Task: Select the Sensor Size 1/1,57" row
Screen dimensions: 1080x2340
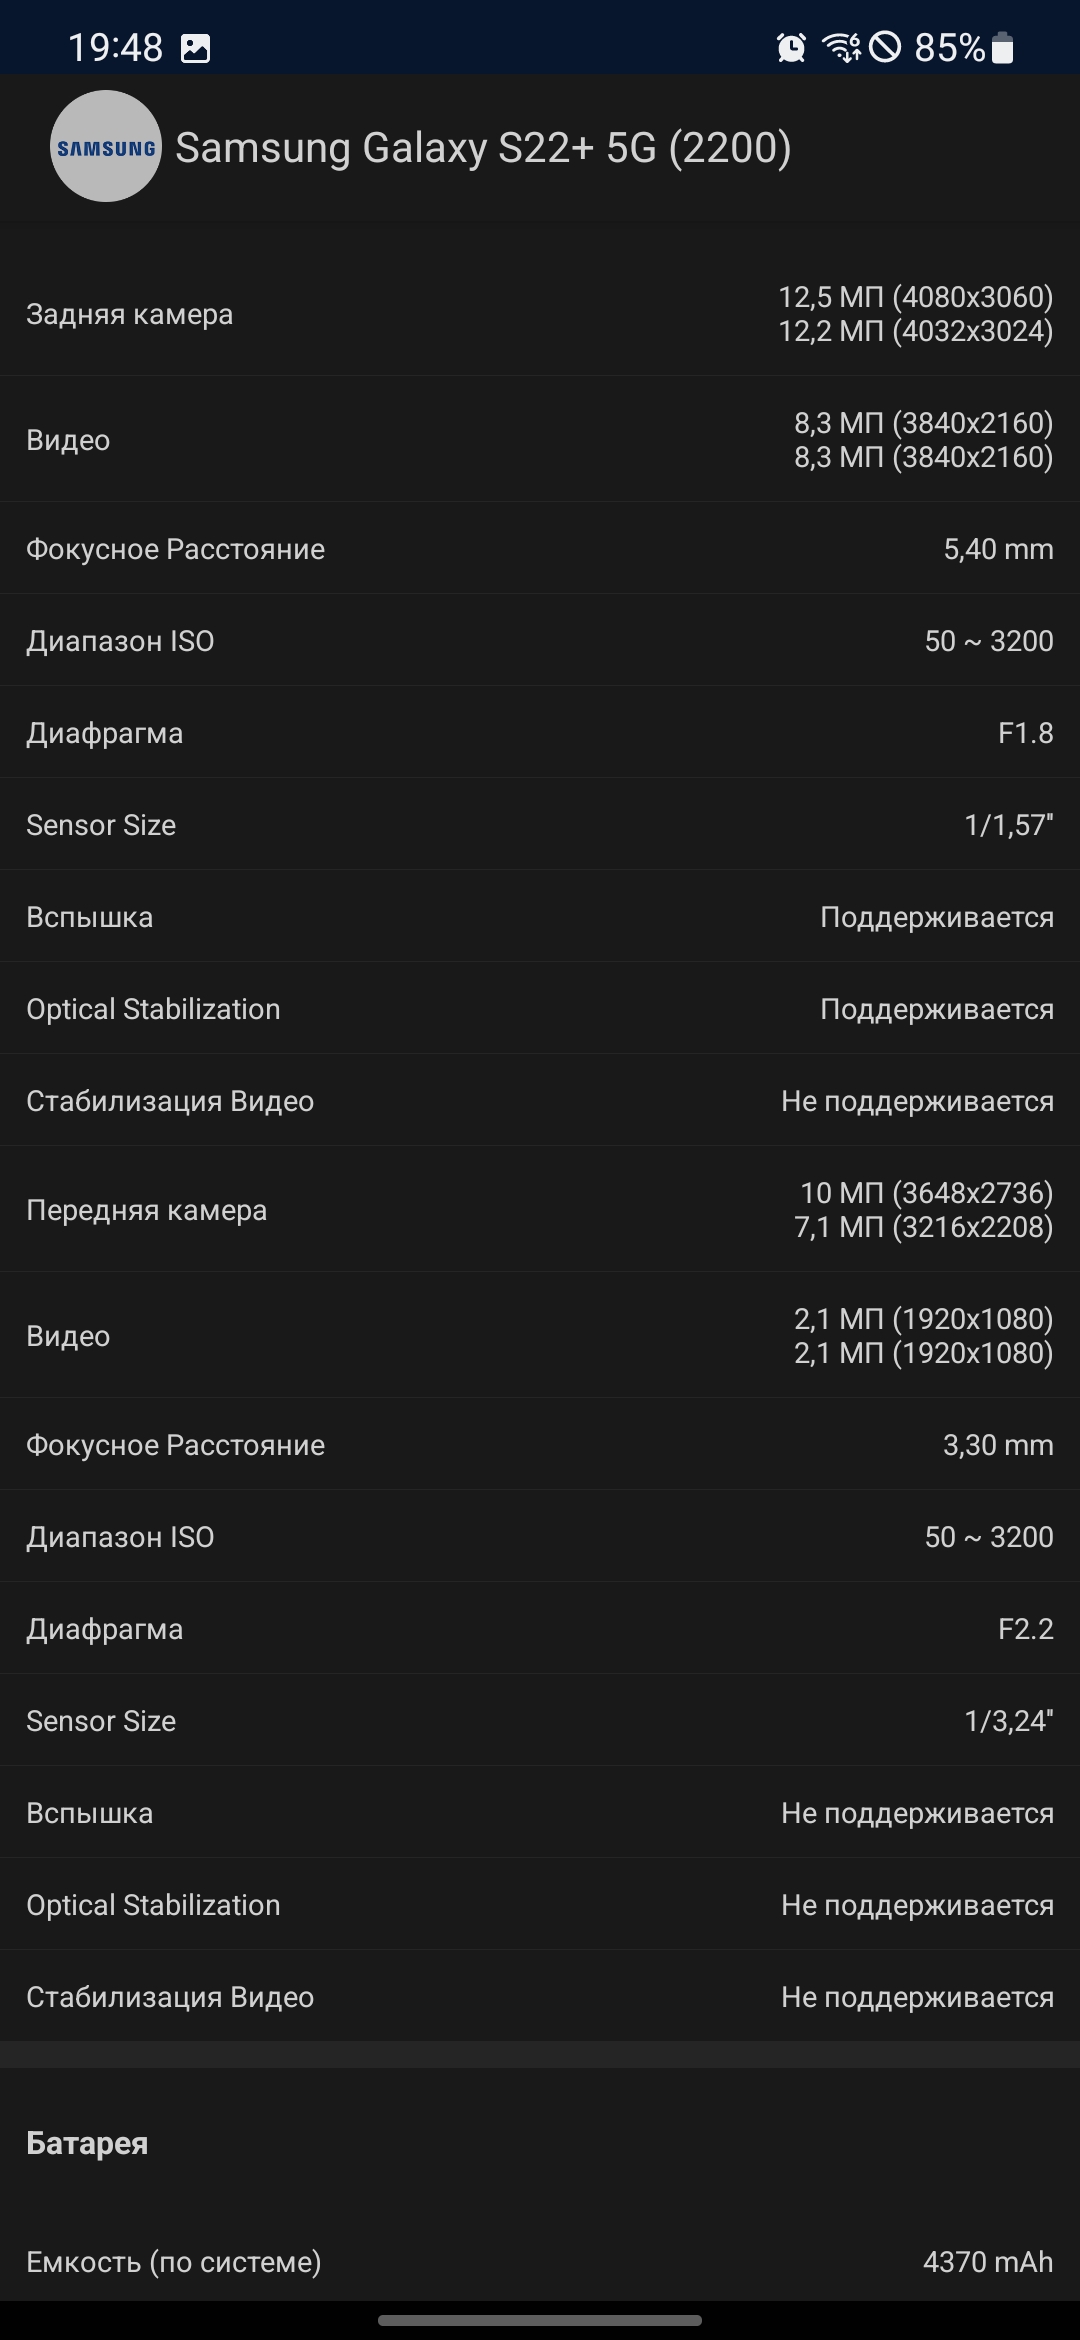Action: [540, 825]
